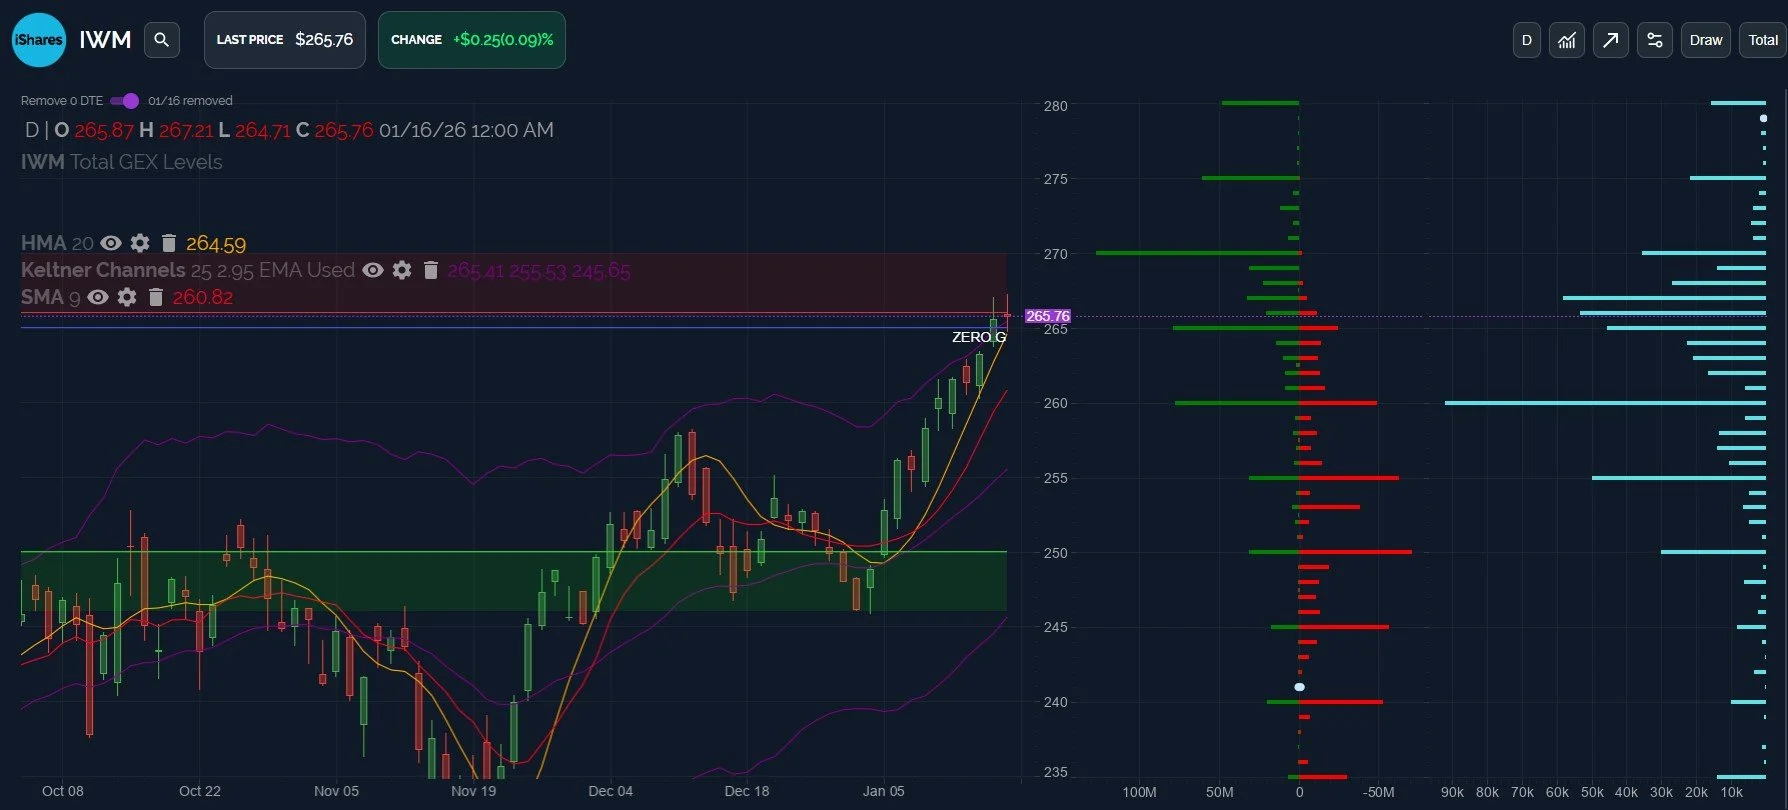The image size is (1788, 810).
Task: Hide the Keltner Channels indicator
Action: pos(373,270)
